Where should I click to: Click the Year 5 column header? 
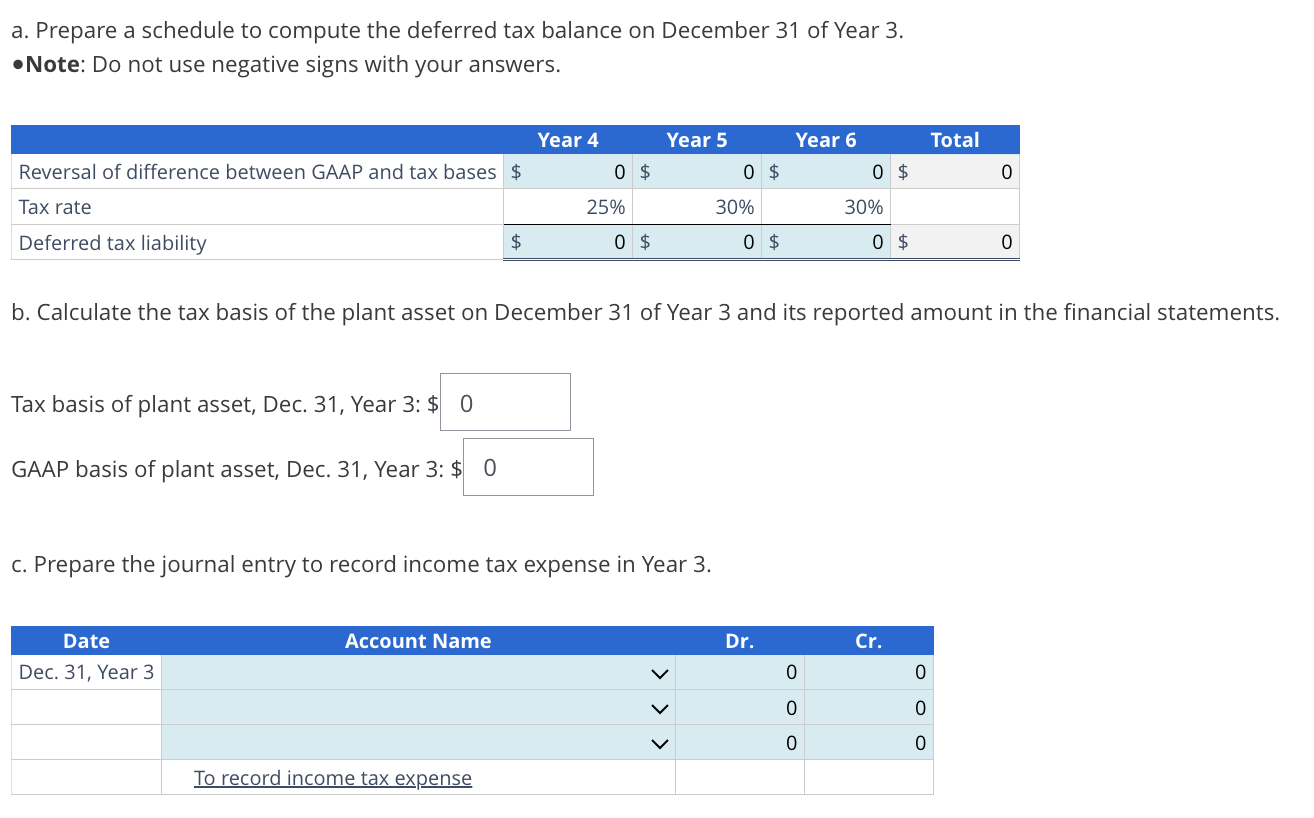[697, 140]
